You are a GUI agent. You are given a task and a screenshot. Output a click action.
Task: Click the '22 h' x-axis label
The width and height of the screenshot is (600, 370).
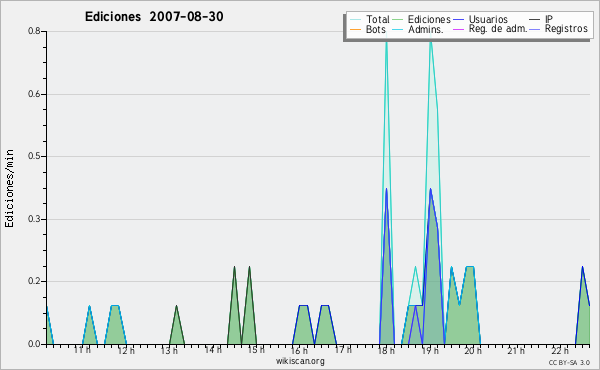point(560,350)
